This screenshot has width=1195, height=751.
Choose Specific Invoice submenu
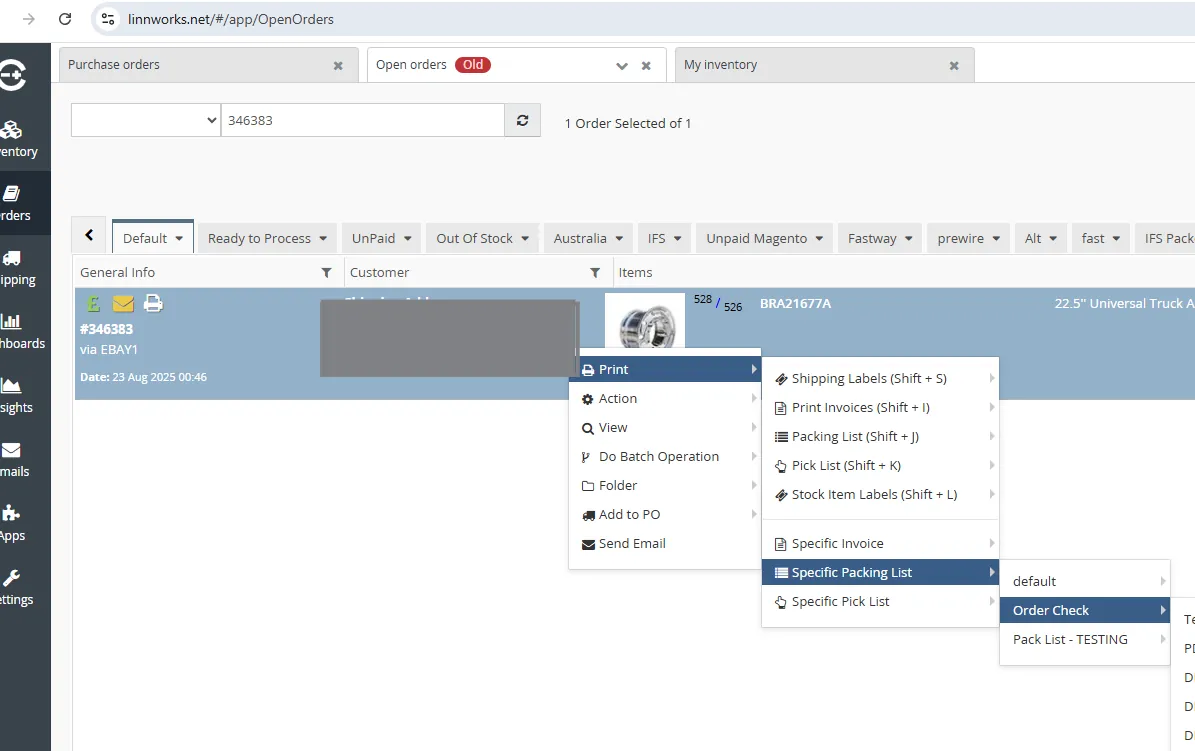point(880,544)
